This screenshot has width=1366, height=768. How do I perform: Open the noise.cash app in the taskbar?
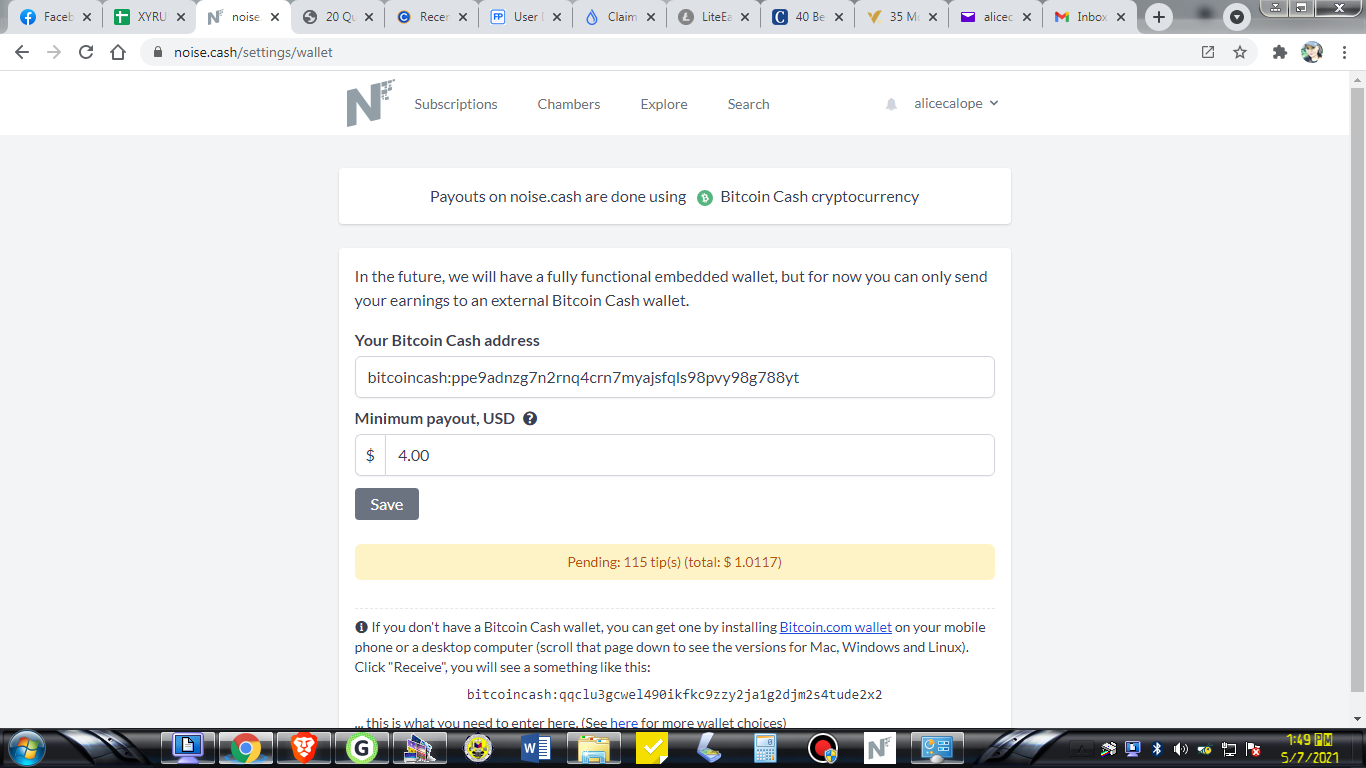click(880, 748)
